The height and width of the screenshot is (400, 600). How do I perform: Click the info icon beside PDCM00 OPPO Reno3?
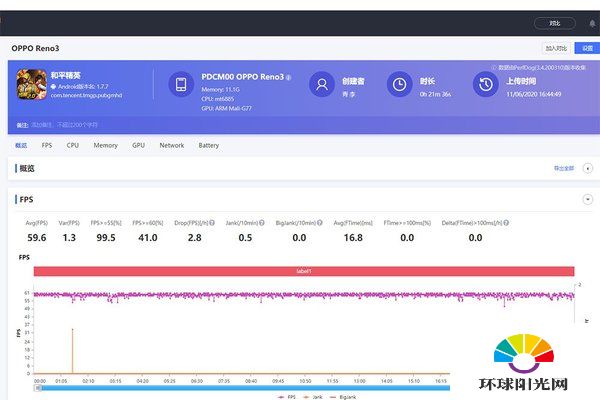[x=289, y=77]
